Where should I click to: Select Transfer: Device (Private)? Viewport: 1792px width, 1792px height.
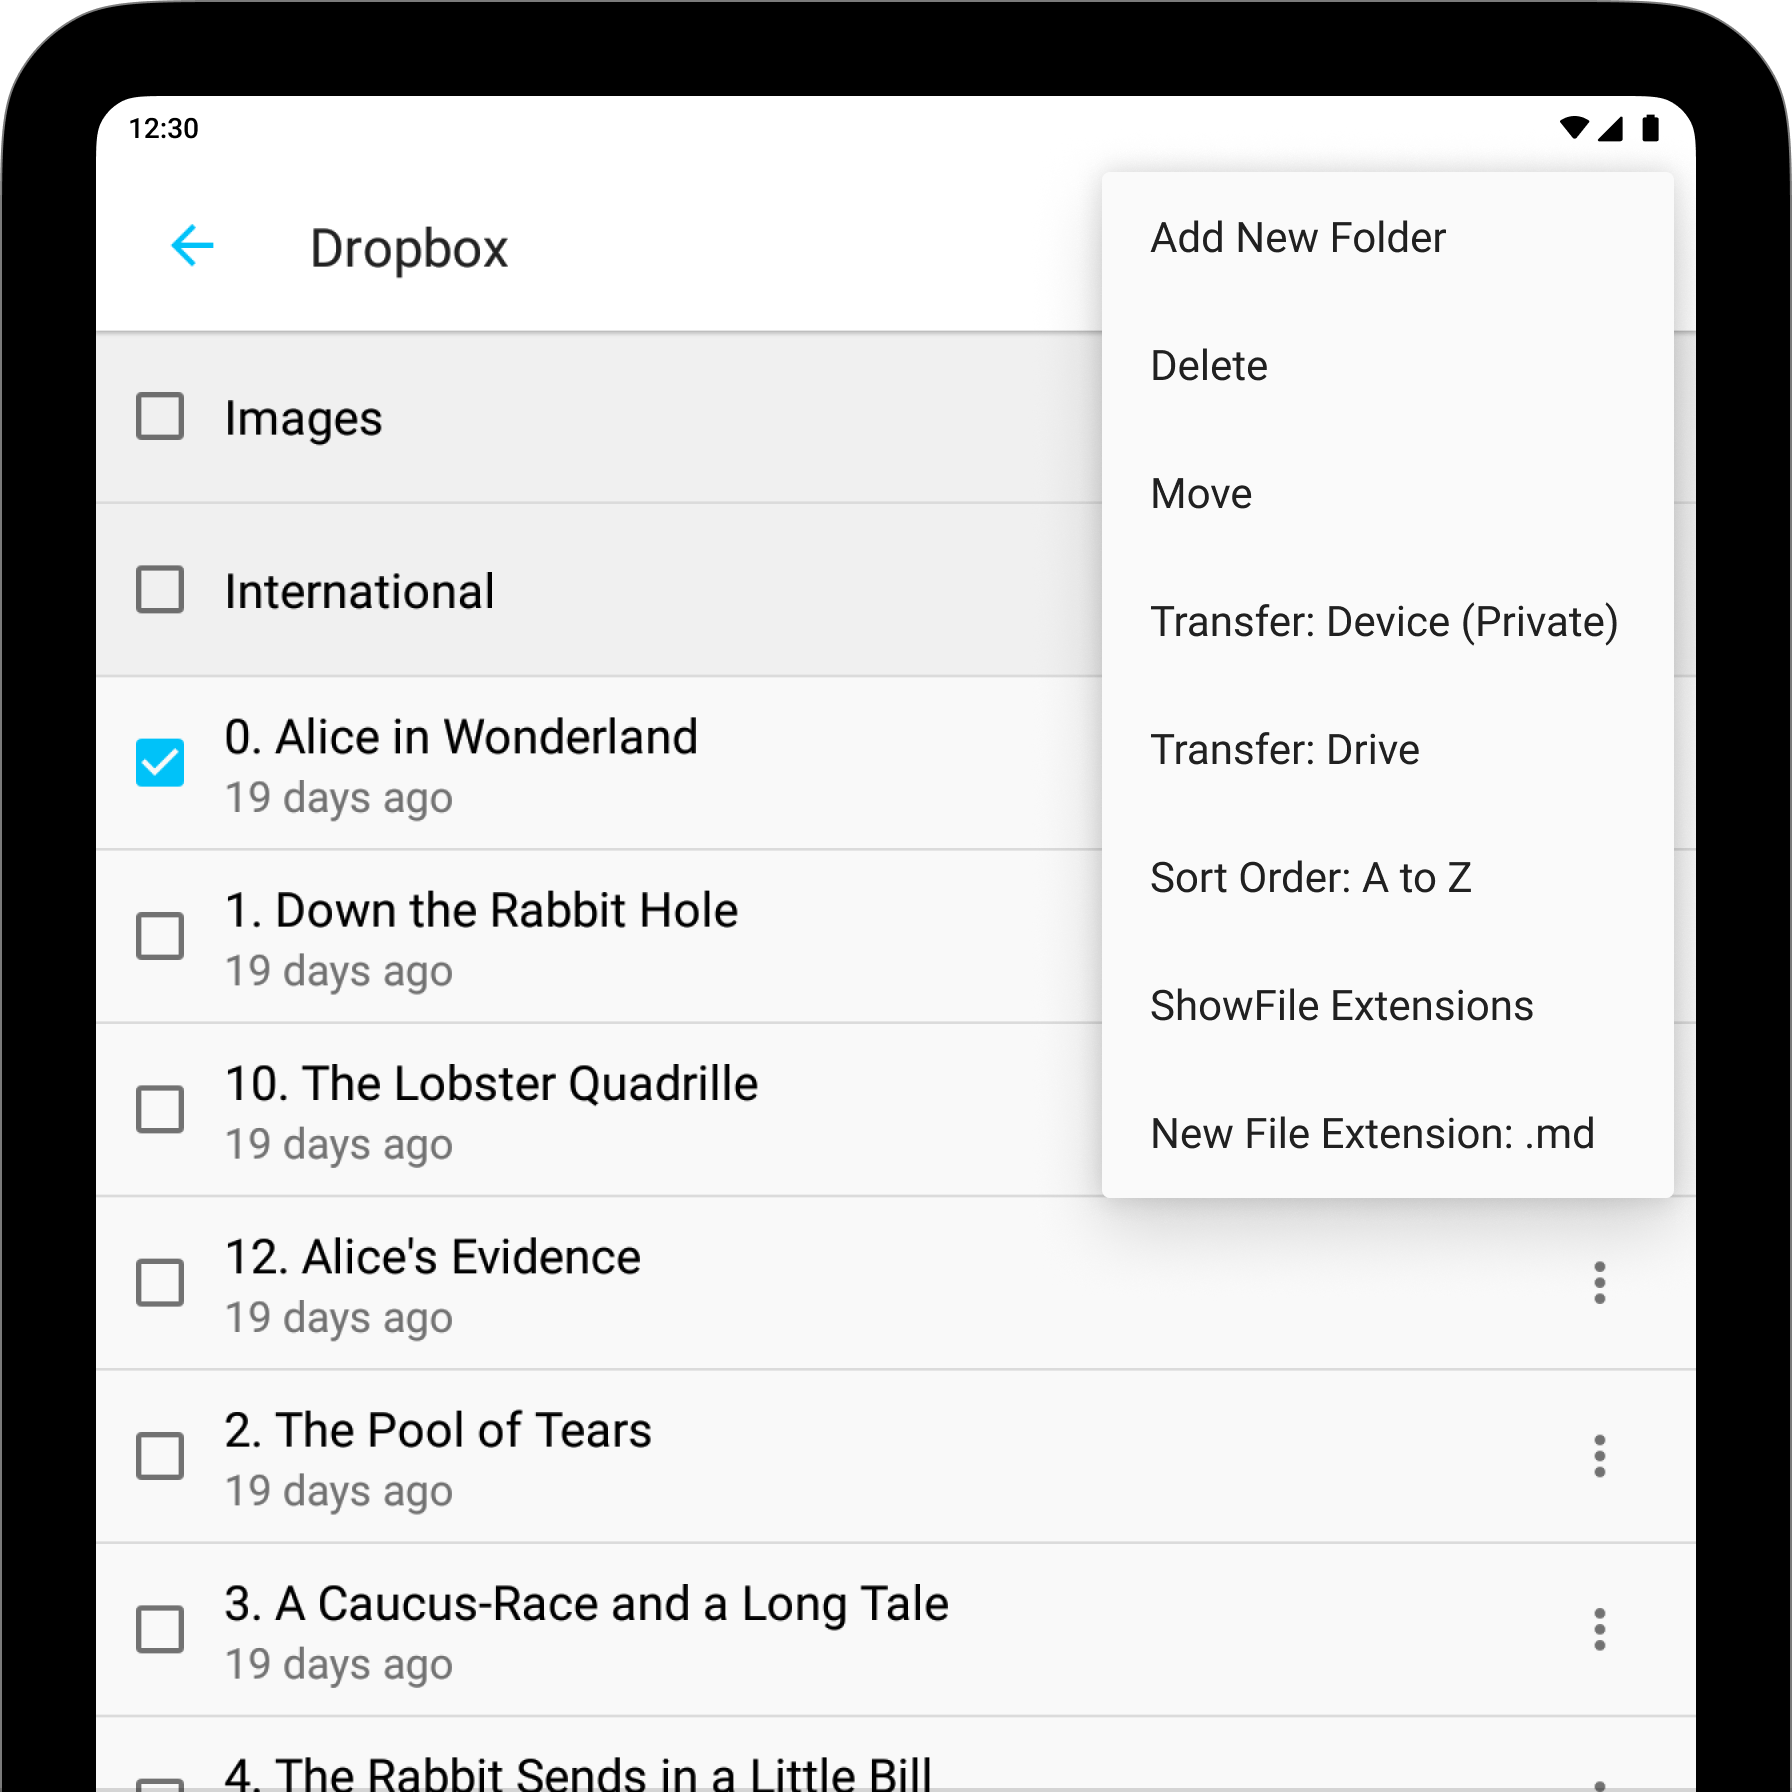click(x=1387, y=622)
